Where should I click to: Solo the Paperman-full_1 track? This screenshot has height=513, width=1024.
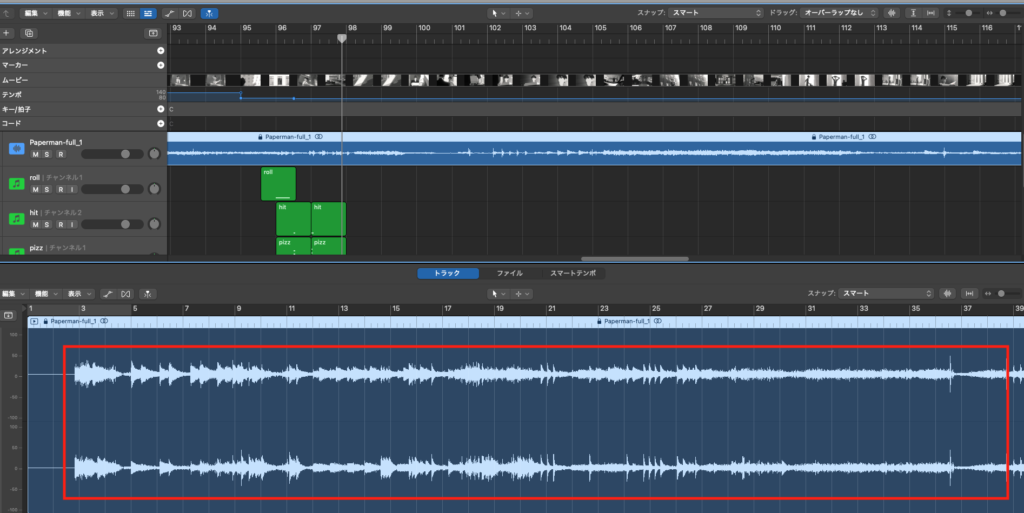(x=47, y=155)
